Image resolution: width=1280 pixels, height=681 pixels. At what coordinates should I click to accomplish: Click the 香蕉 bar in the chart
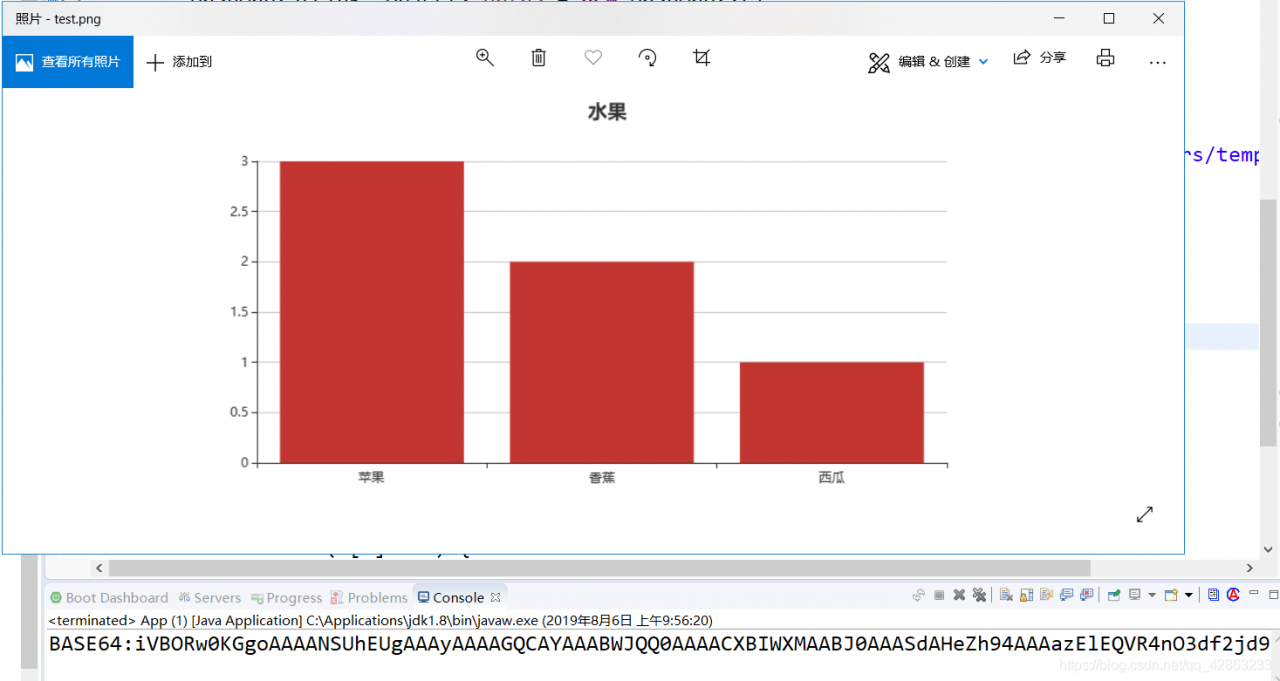602,362
